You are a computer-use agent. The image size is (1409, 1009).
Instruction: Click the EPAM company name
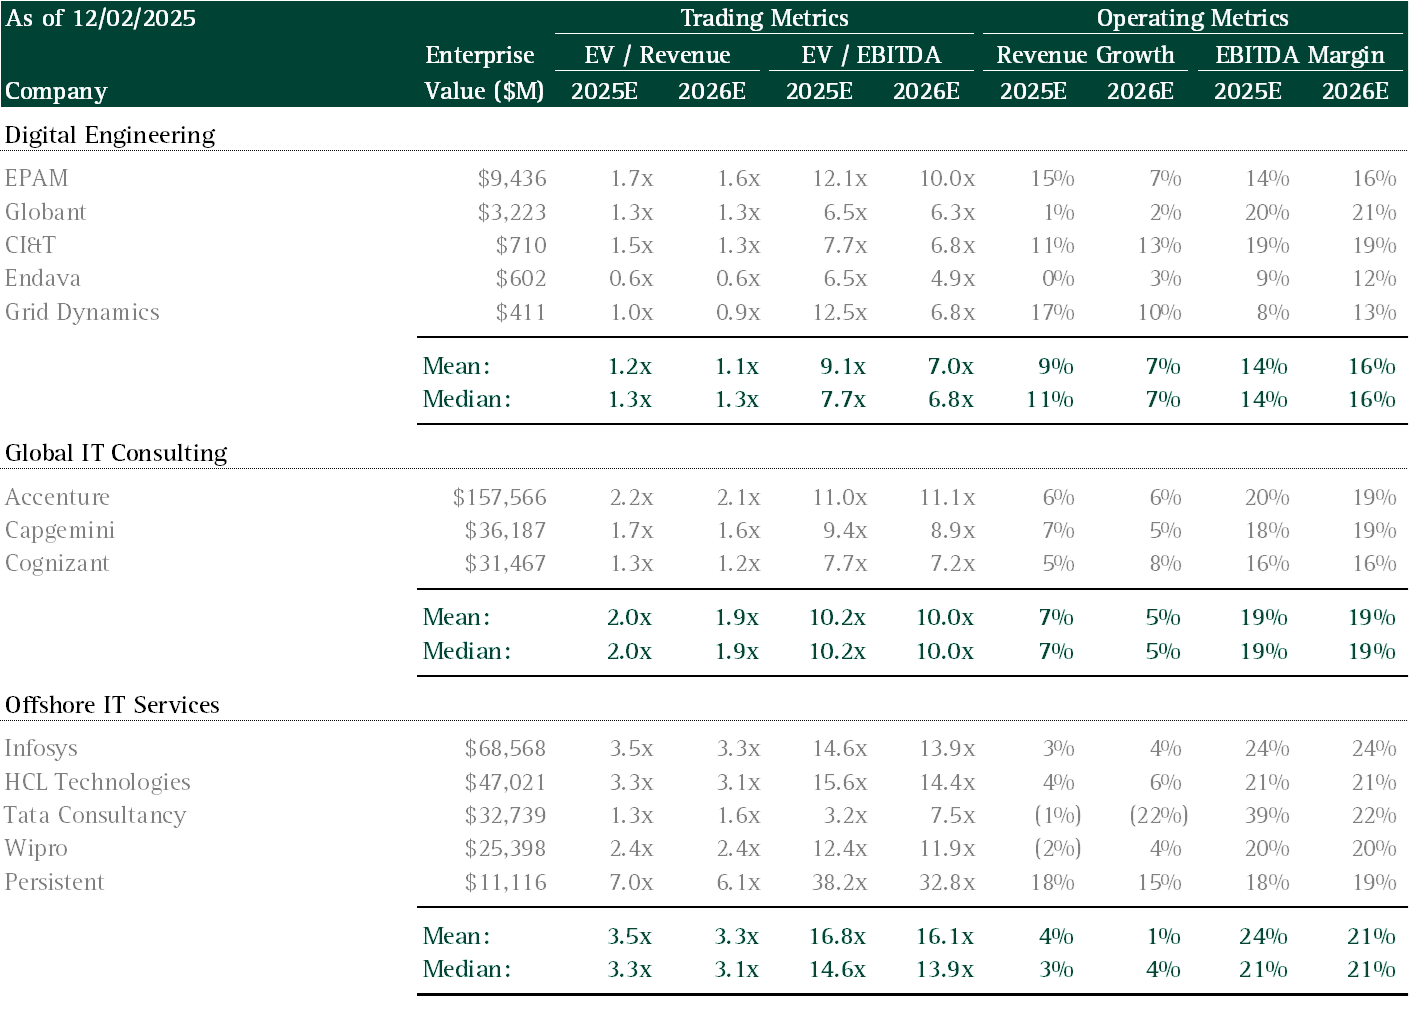[x=37, y=178]
